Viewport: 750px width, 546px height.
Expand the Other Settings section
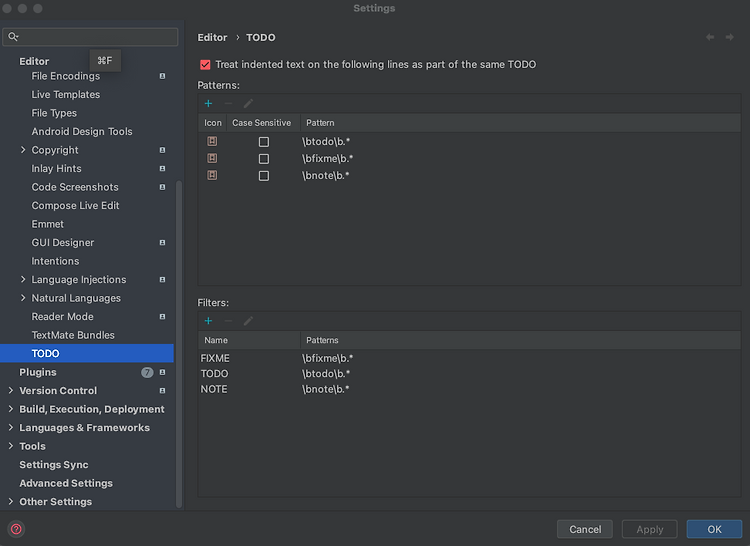[11, 502]
